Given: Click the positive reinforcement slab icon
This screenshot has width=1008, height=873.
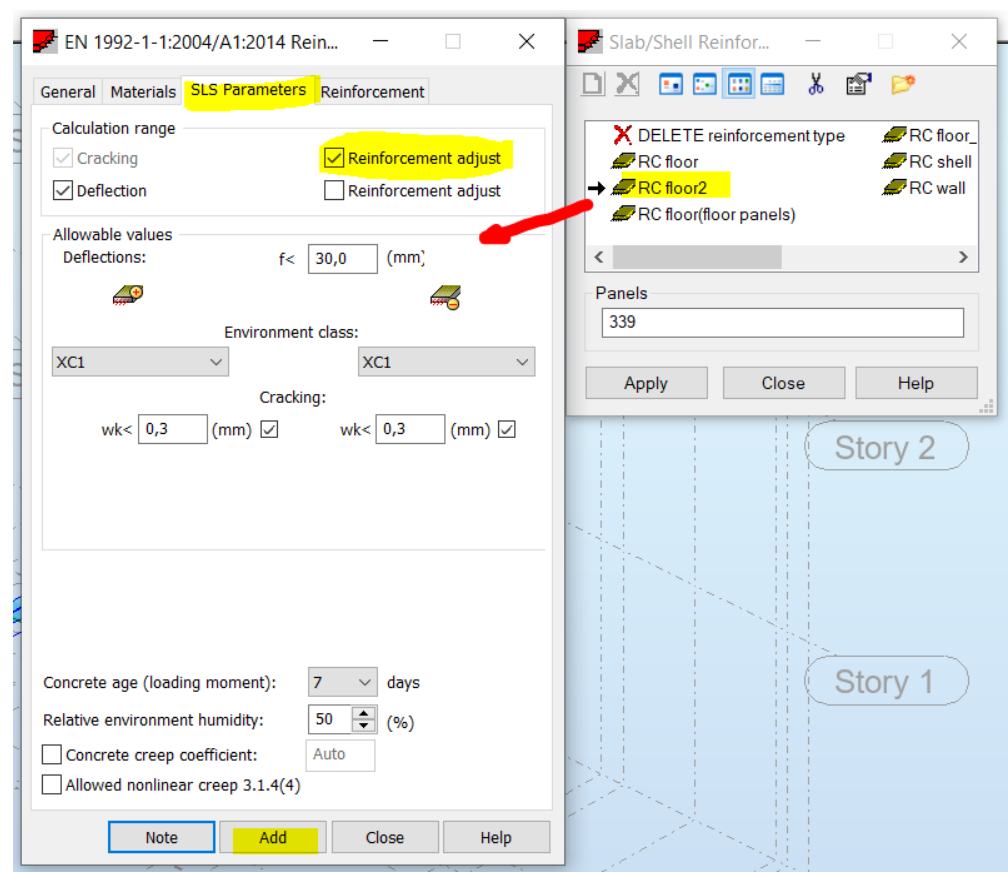Looking at the screenshot, I should pos(128,297).
